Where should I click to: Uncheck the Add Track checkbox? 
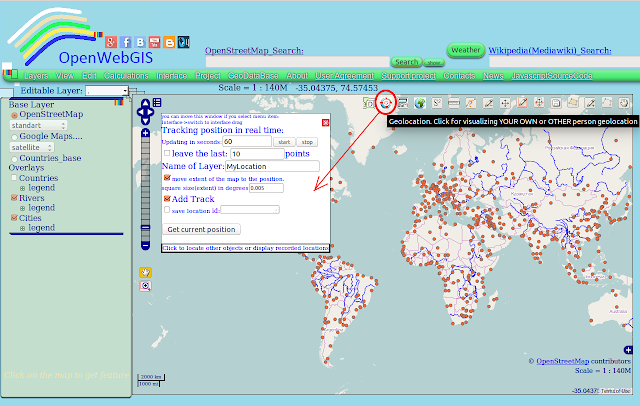[167, 198]
